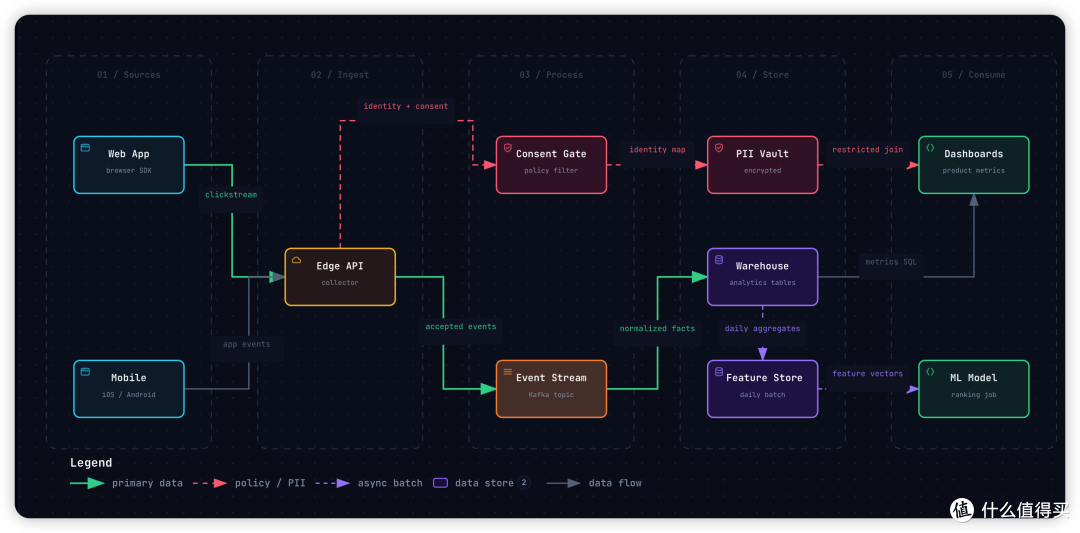The width and height of the screenshot is (1080, 533).
Task: Click the 'identity map' edge label
Action: click(x=657, y=150)
